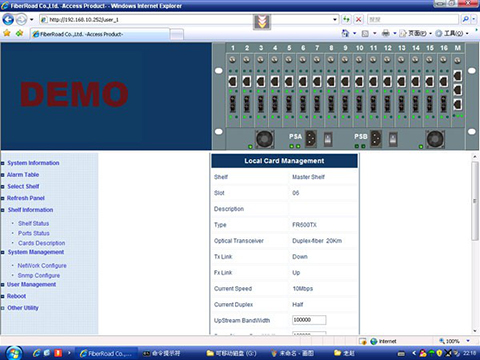
Task: Expand the System Management menu section
Action: click(x=36, y=252)
